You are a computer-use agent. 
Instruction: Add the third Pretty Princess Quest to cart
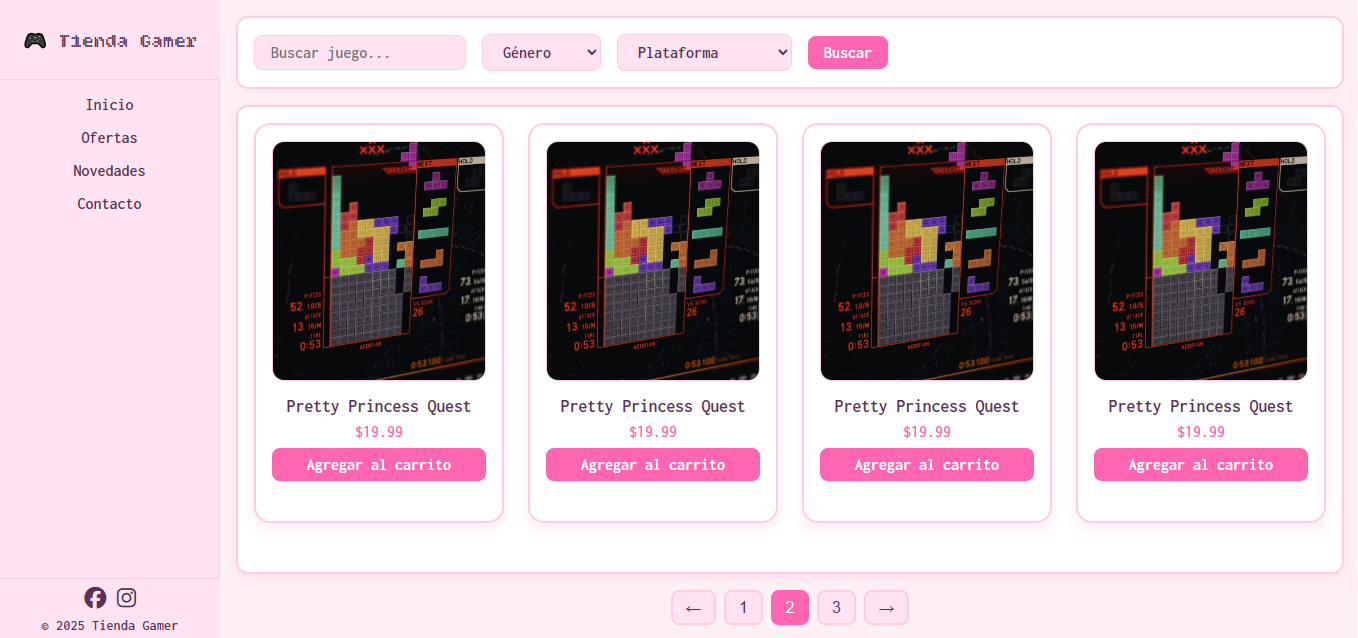click(927, 465)
